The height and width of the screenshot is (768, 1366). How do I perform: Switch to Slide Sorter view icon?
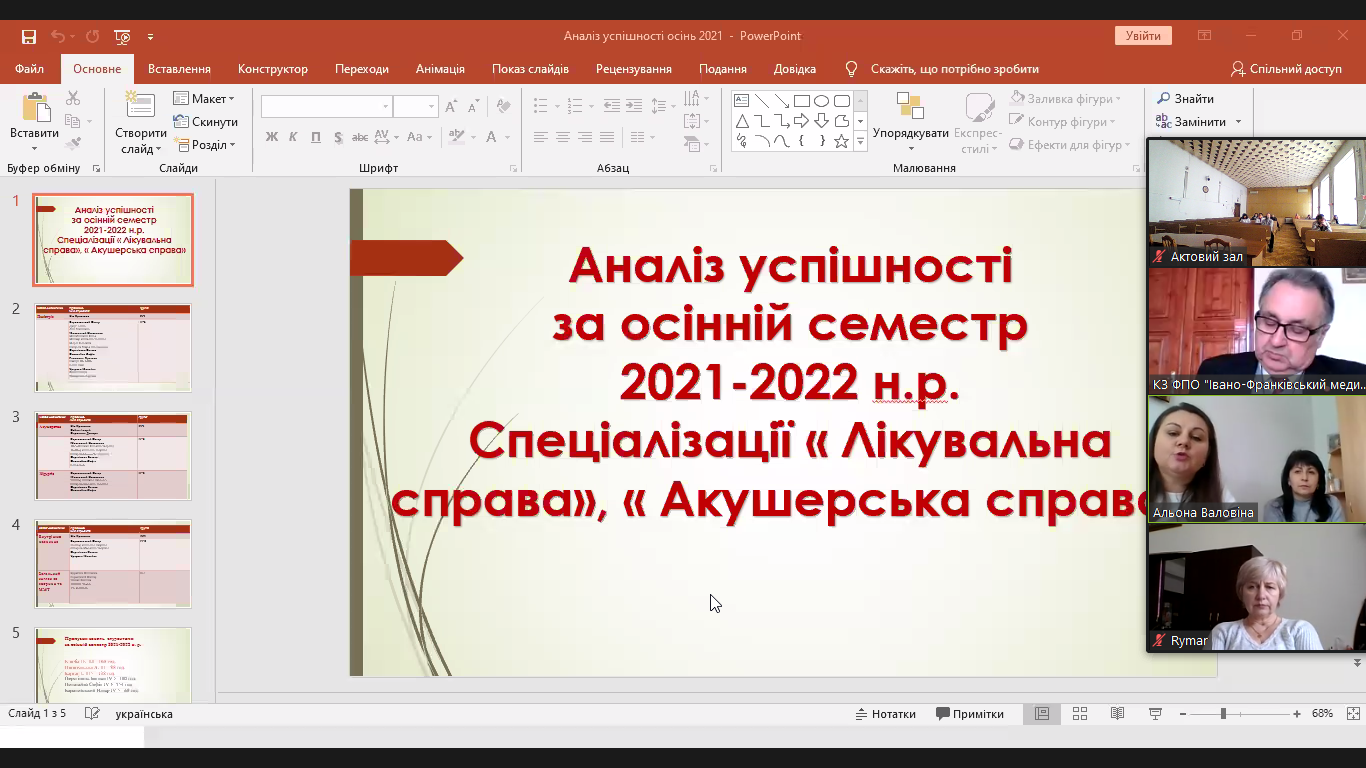pyautogui.click(x=1080, y=714)
